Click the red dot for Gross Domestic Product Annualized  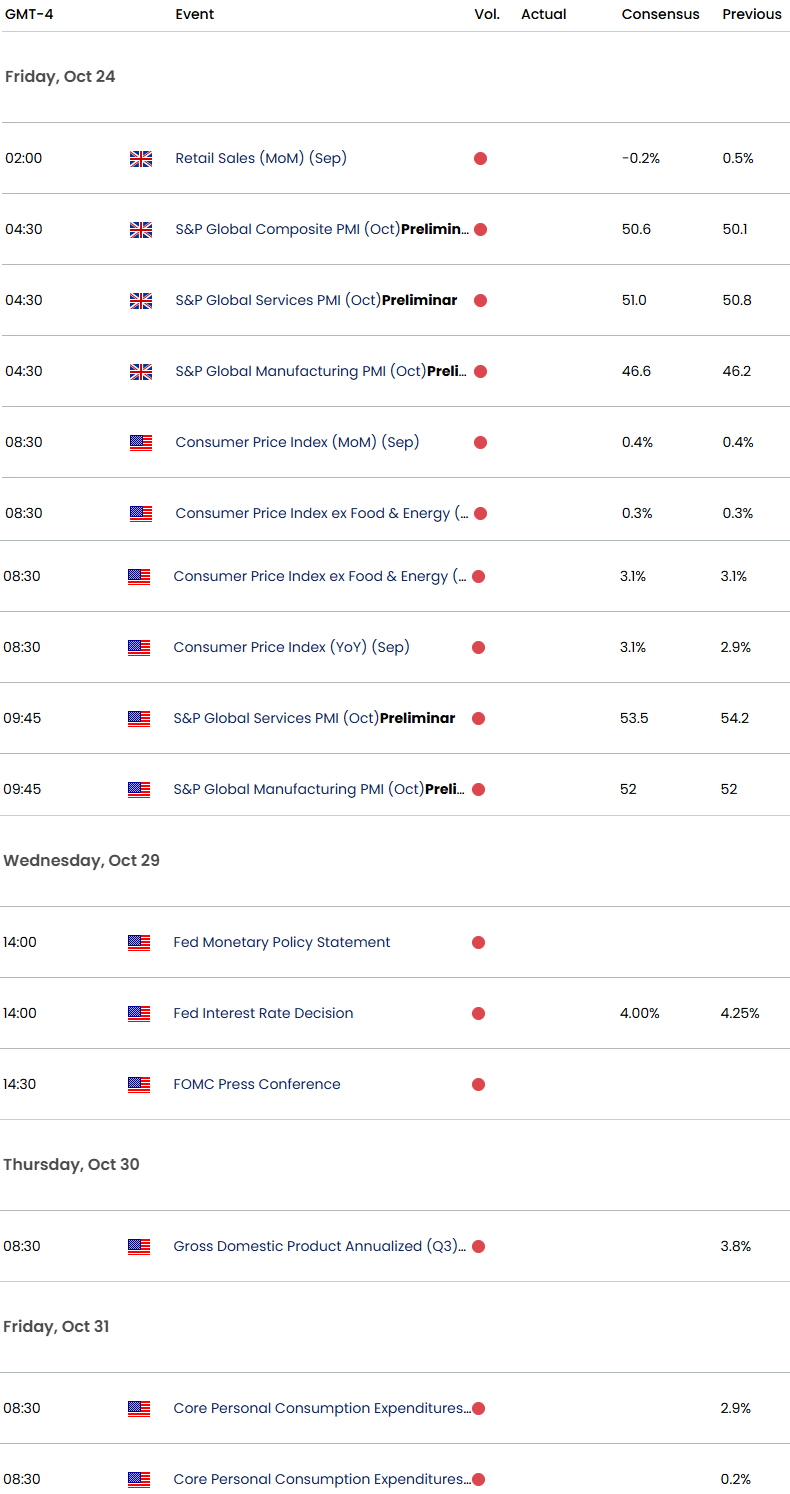[x=478, y=1246]
